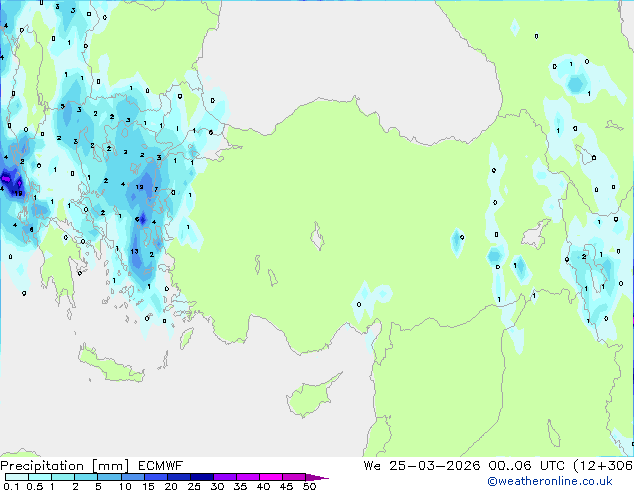Pick the 40–45 mm magenta legend swatch

(271, 477)
